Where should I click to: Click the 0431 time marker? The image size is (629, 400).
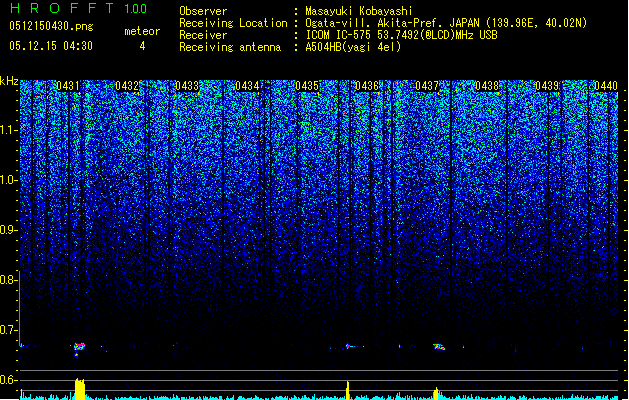pos(68,86)
